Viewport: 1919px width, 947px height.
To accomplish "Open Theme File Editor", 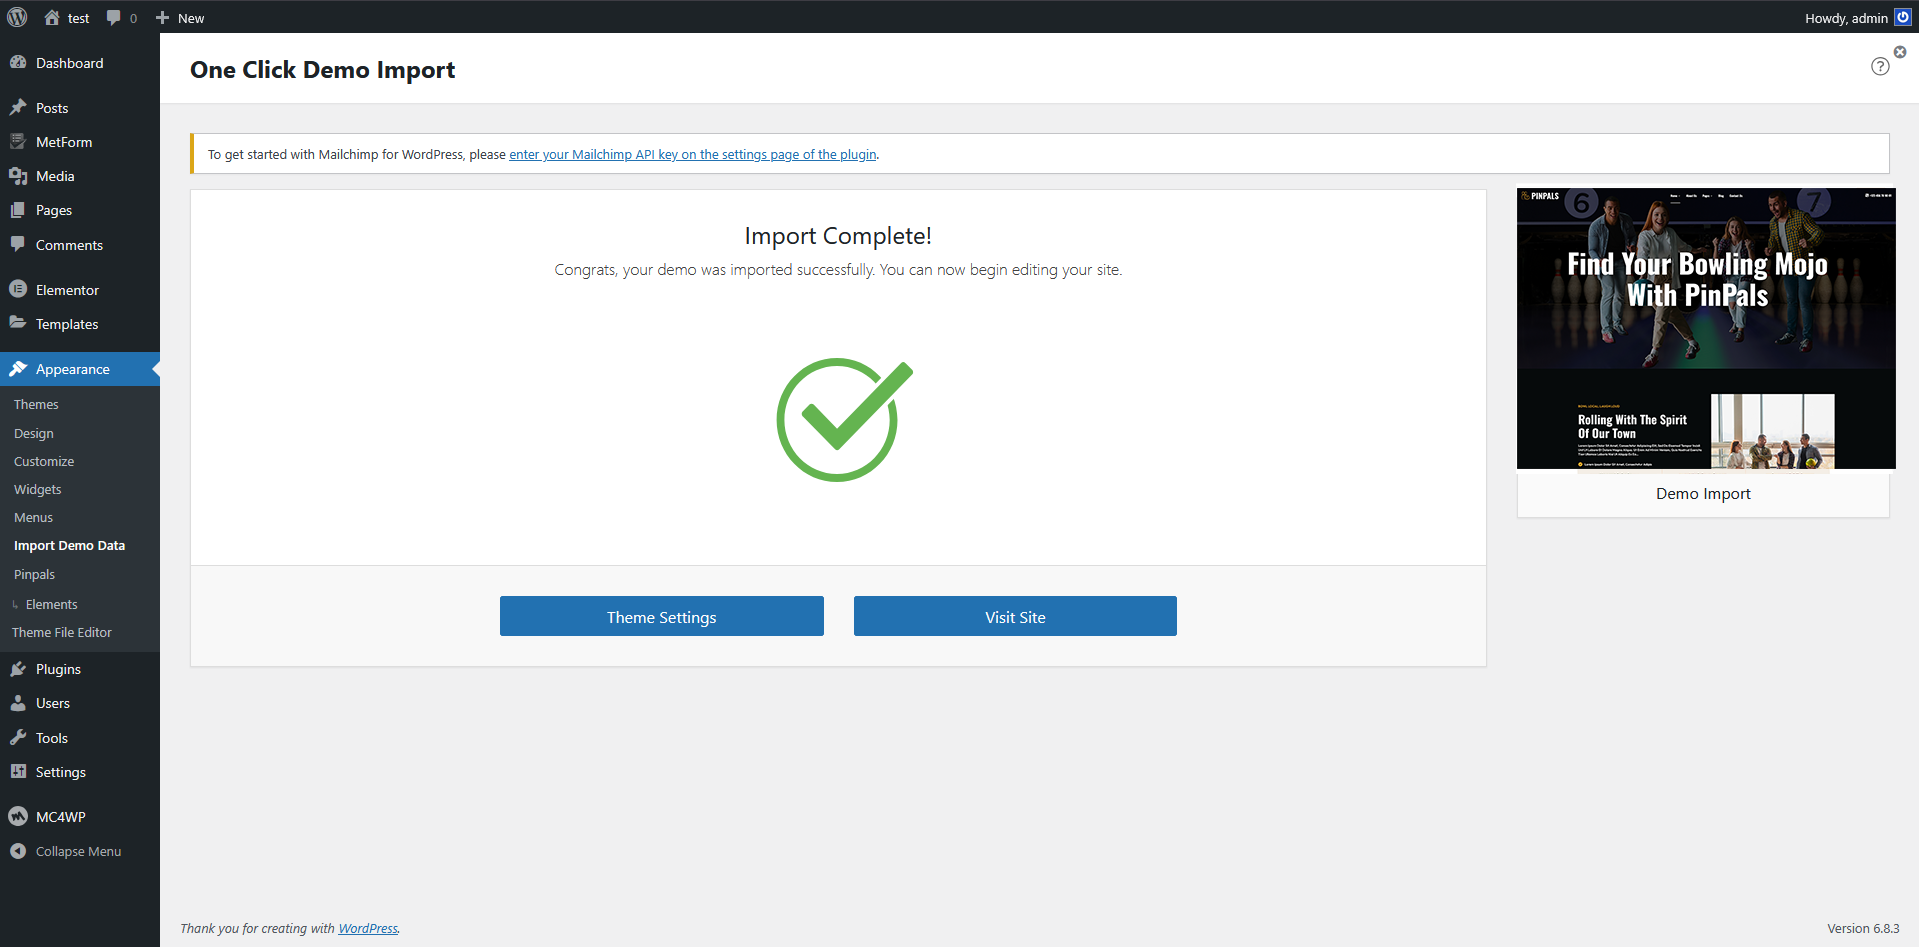I will 62,633.
